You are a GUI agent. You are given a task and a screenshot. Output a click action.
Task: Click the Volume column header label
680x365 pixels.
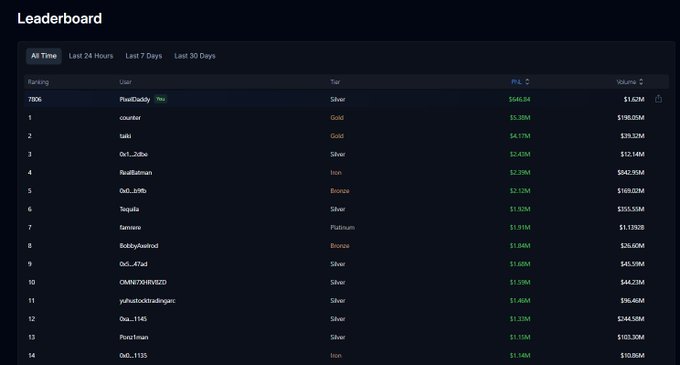click(x=626, y=82)
